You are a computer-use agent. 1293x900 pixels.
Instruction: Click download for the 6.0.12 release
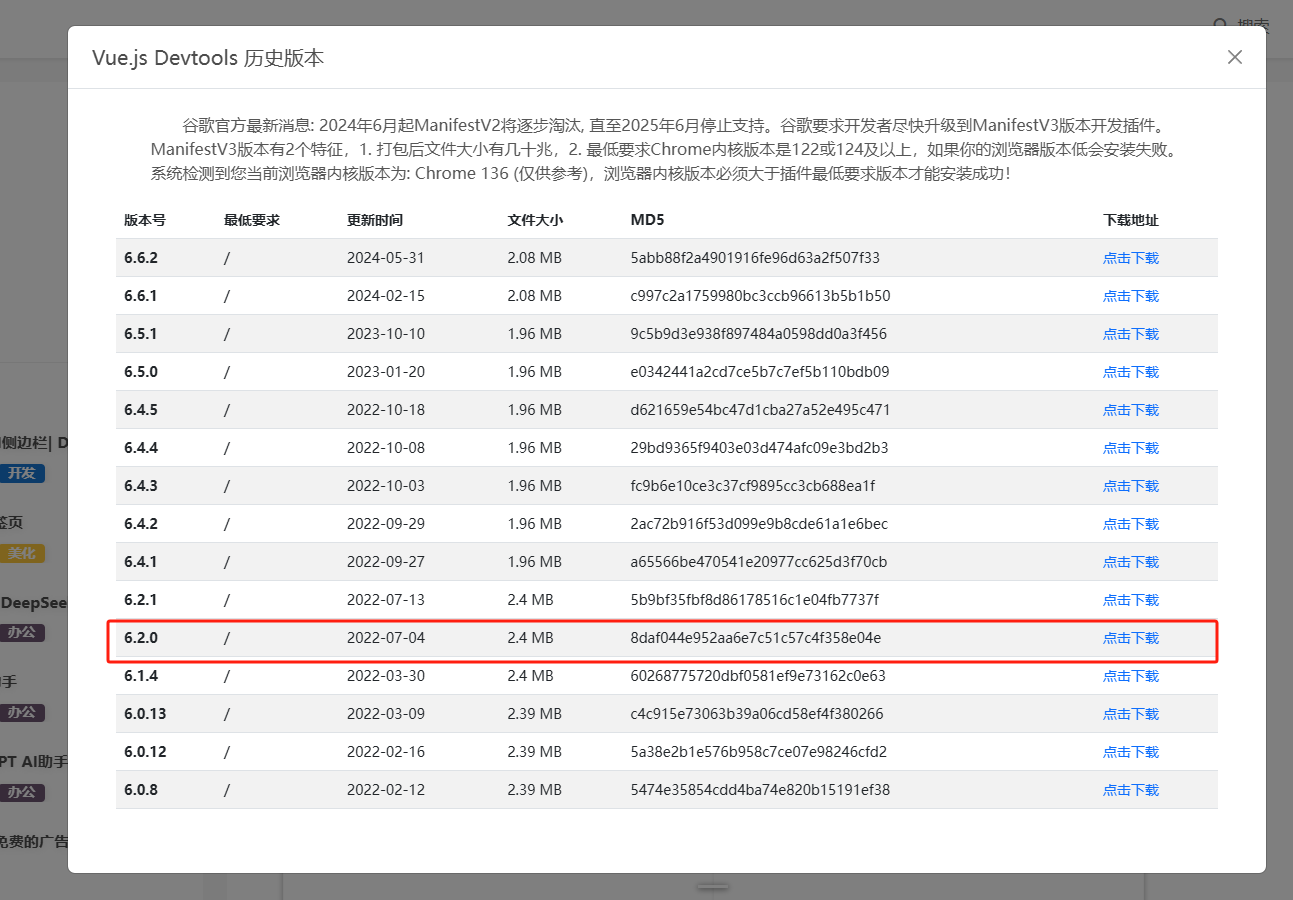(1130, 751)
